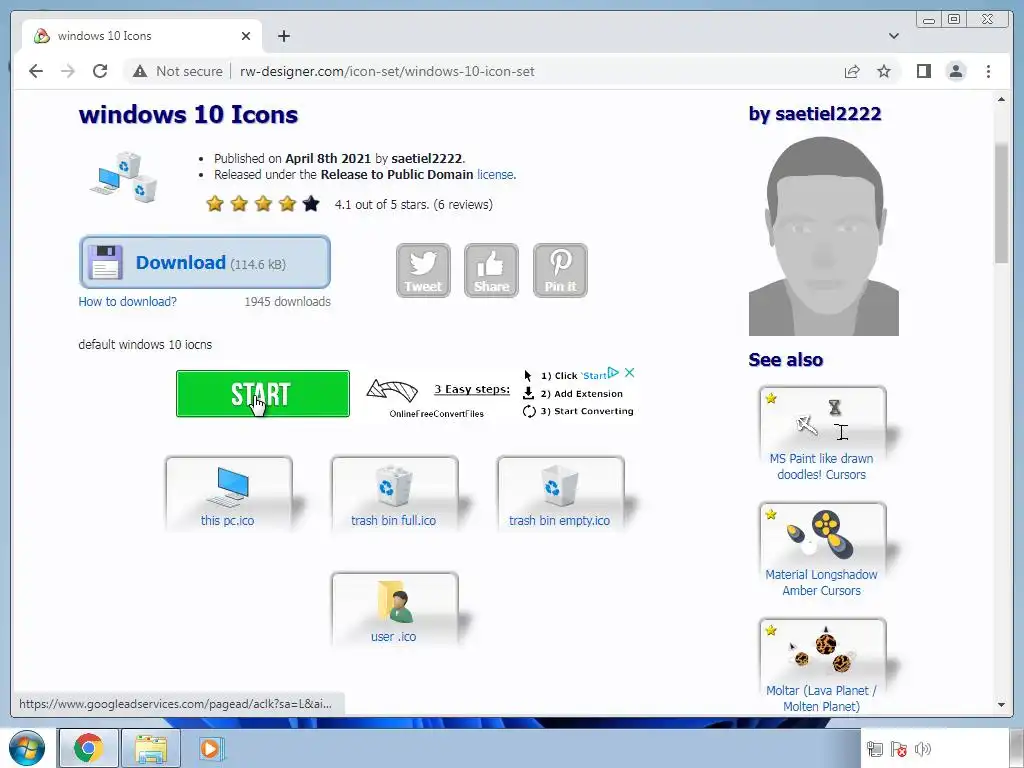The height and width of the screenshot is (768, 1024).
Task: Click the Action Center flag tray icon
Action: [x=899, y=749]
